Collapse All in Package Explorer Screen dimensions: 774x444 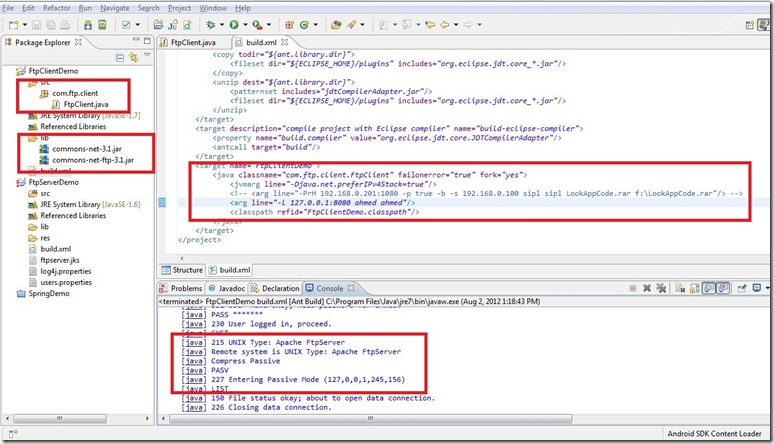pos(119,58)
